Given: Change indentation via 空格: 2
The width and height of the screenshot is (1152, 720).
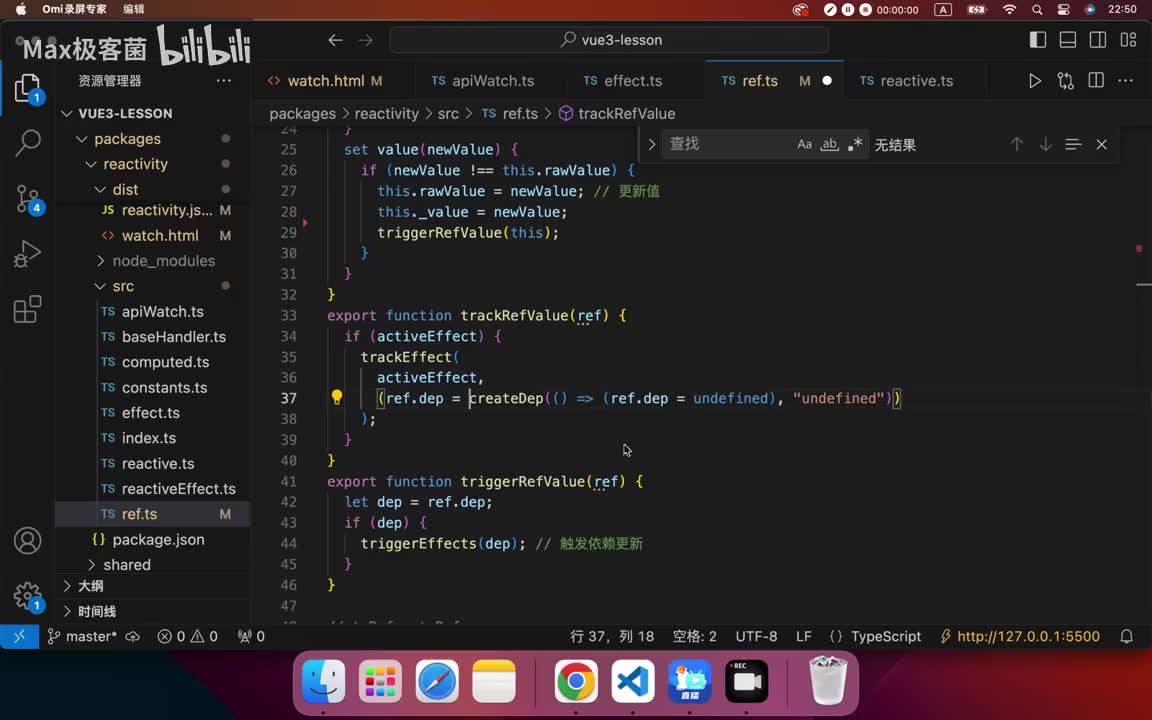Looking at the screenshot, I should pyautogui.click(x=694, y=636).
